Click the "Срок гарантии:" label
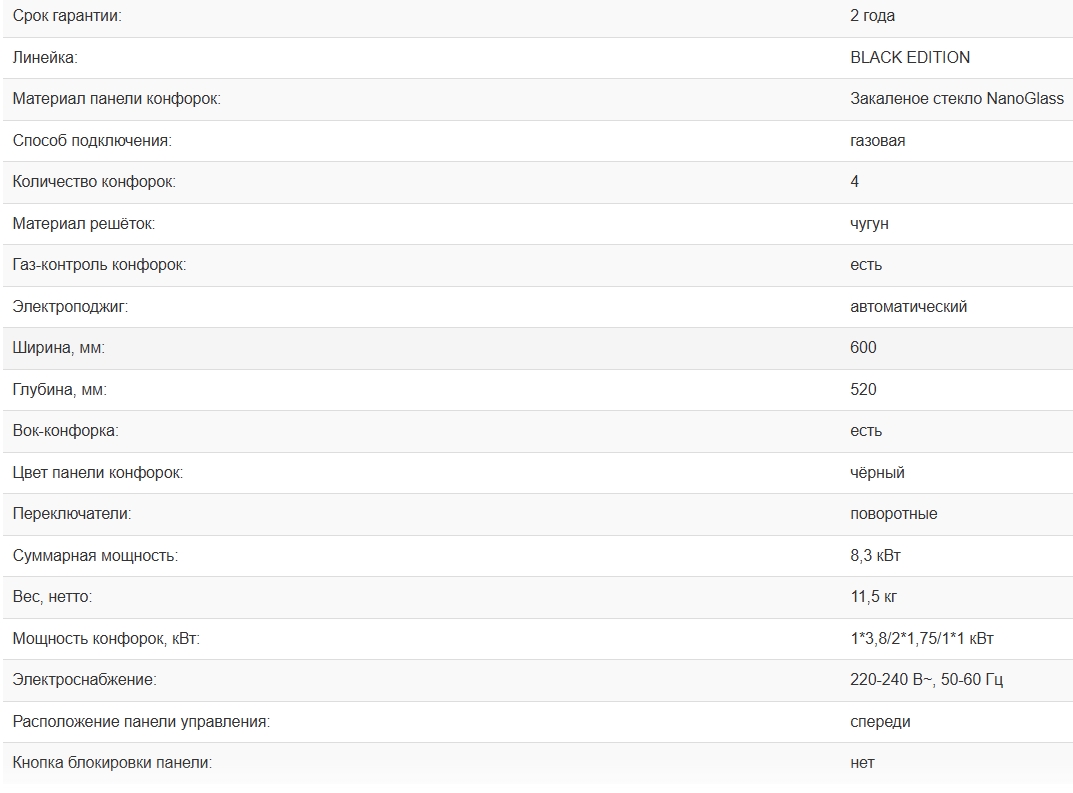Viewport: 1073px width, 793px height. (67, 16)
